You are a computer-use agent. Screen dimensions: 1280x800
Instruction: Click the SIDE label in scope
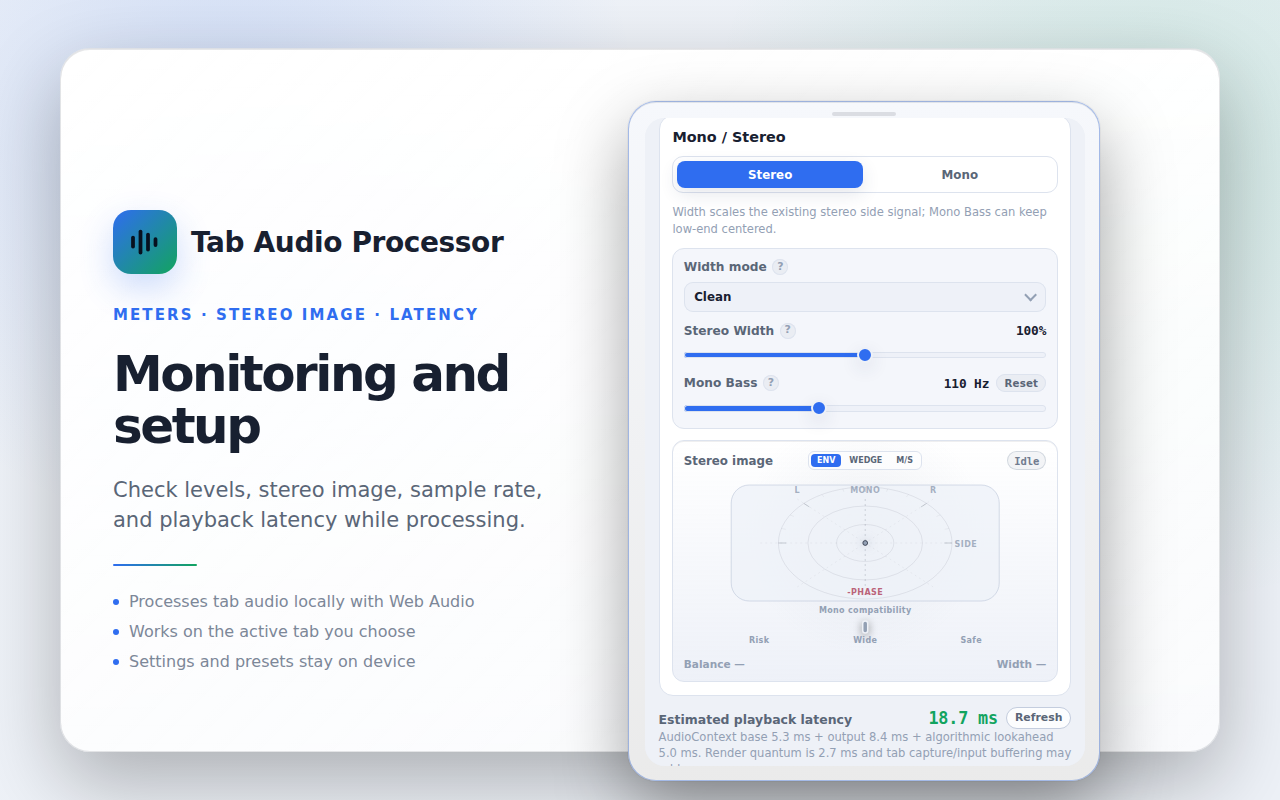tap(965, 544)
